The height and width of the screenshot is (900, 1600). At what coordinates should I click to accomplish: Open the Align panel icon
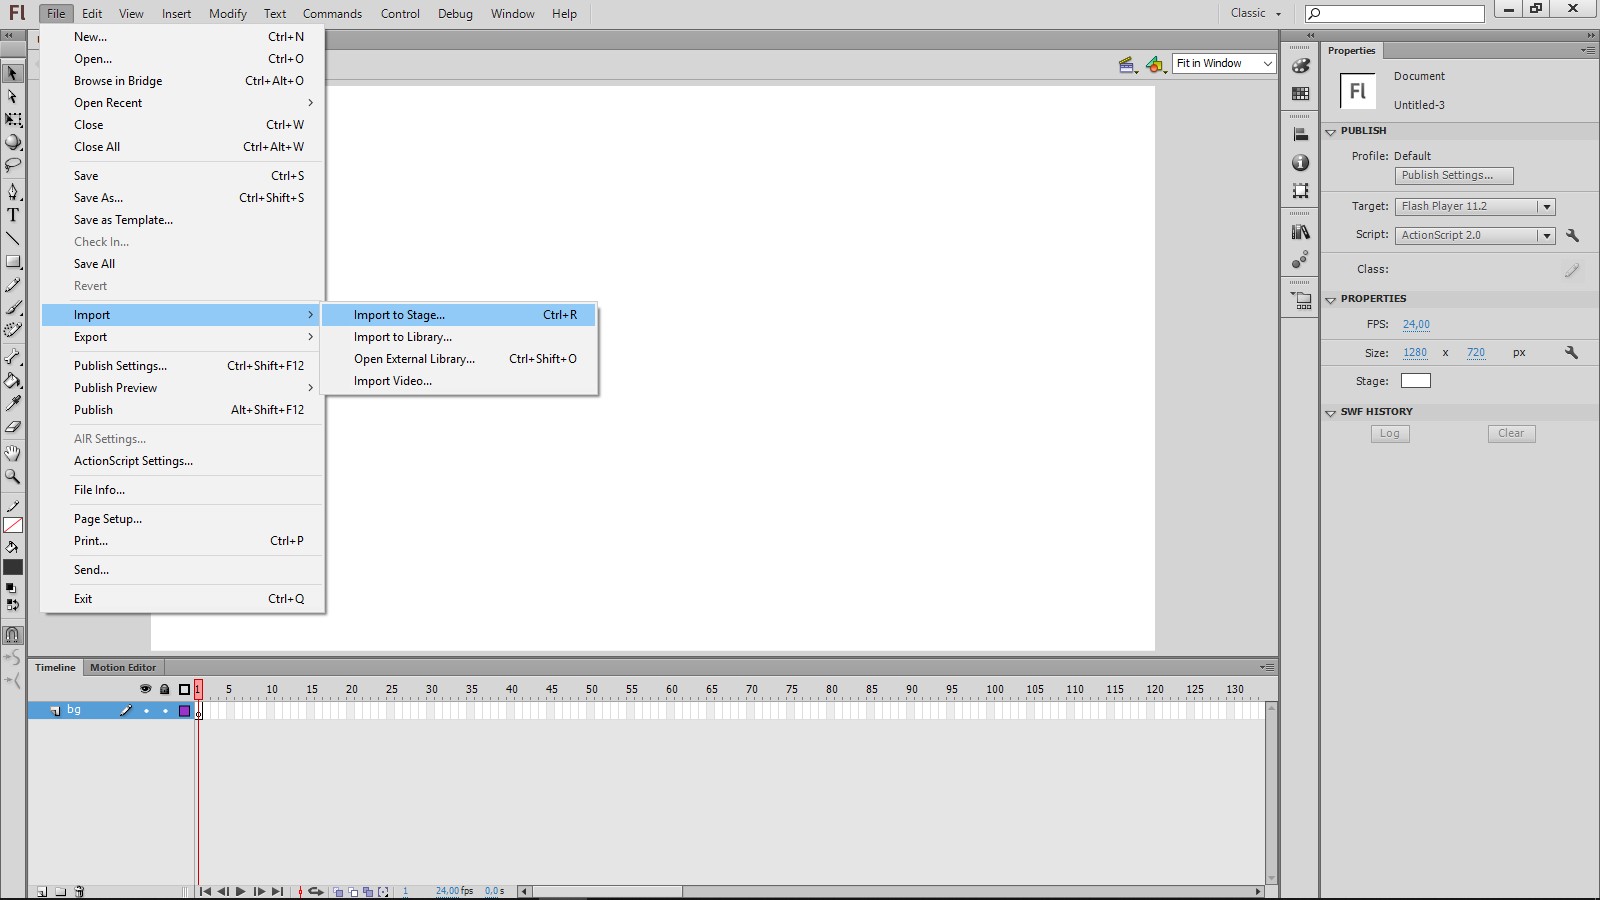click(1300, 133)
